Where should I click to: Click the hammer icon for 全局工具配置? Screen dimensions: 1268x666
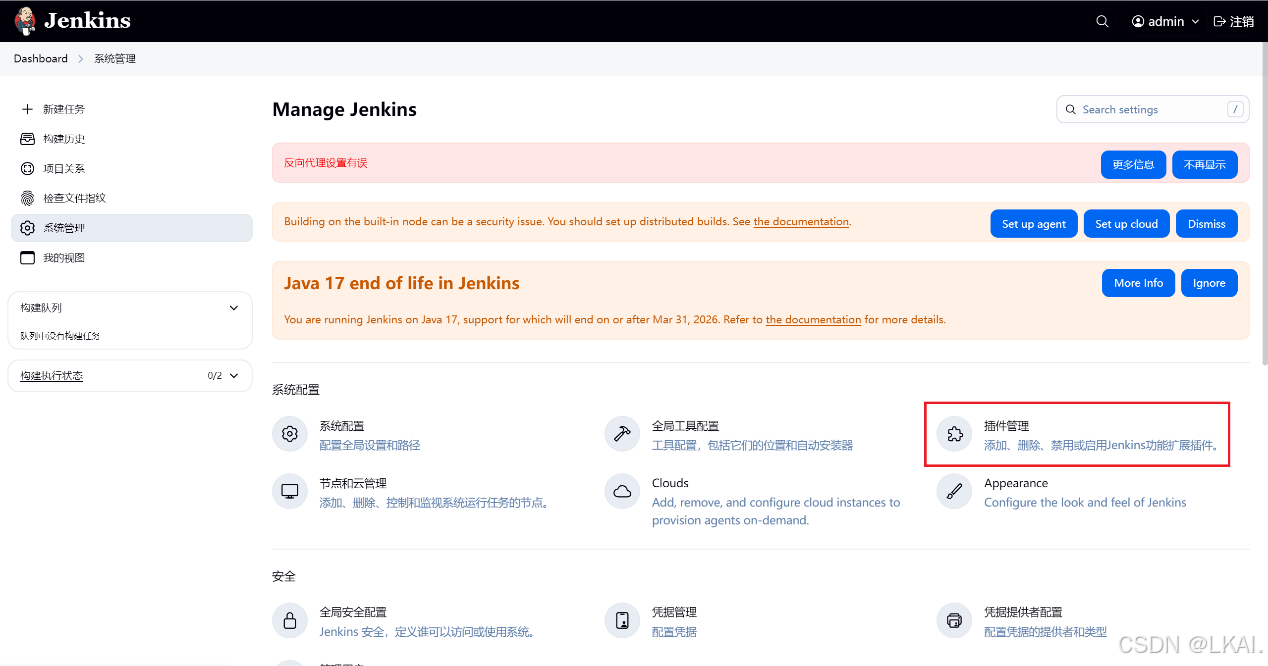tap(622, 434)
